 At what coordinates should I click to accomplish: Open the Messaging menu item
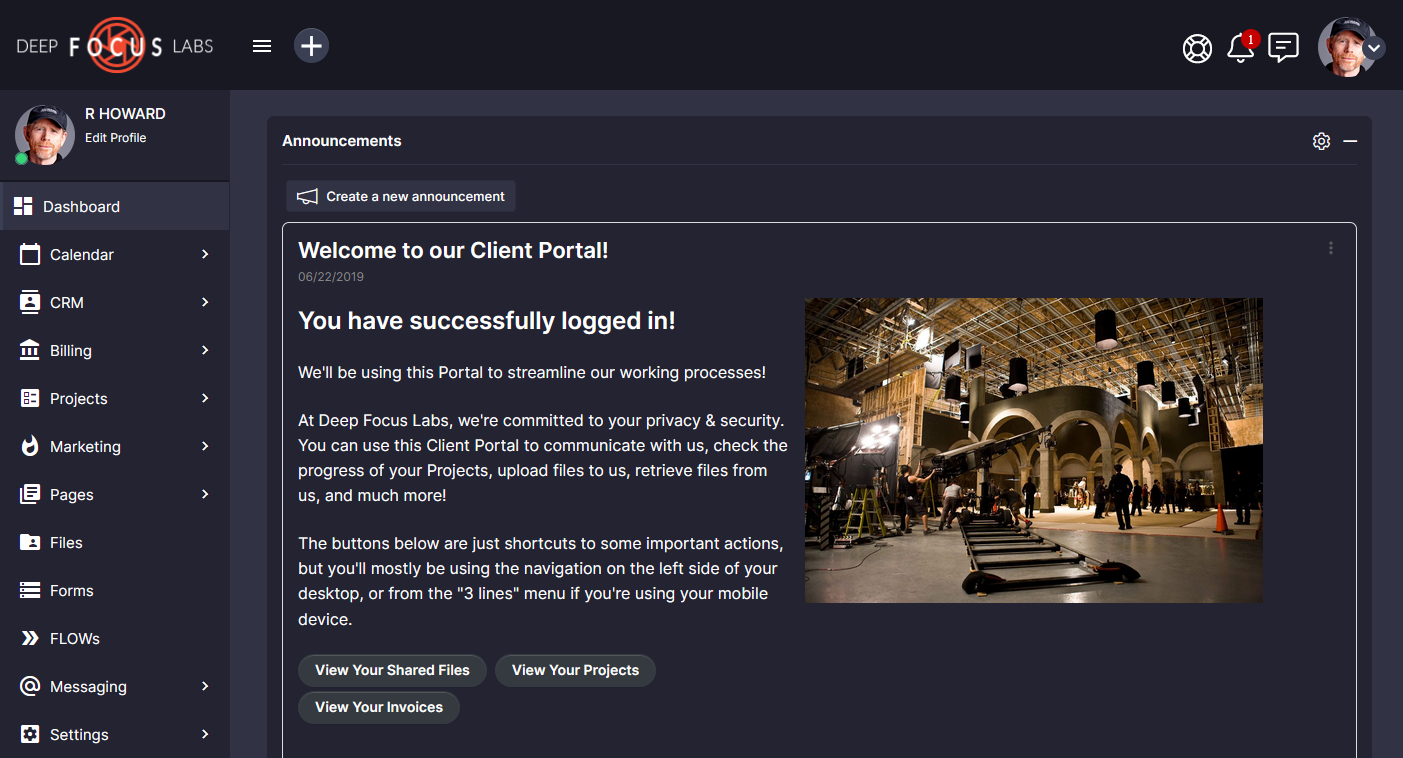click(115, 686)
